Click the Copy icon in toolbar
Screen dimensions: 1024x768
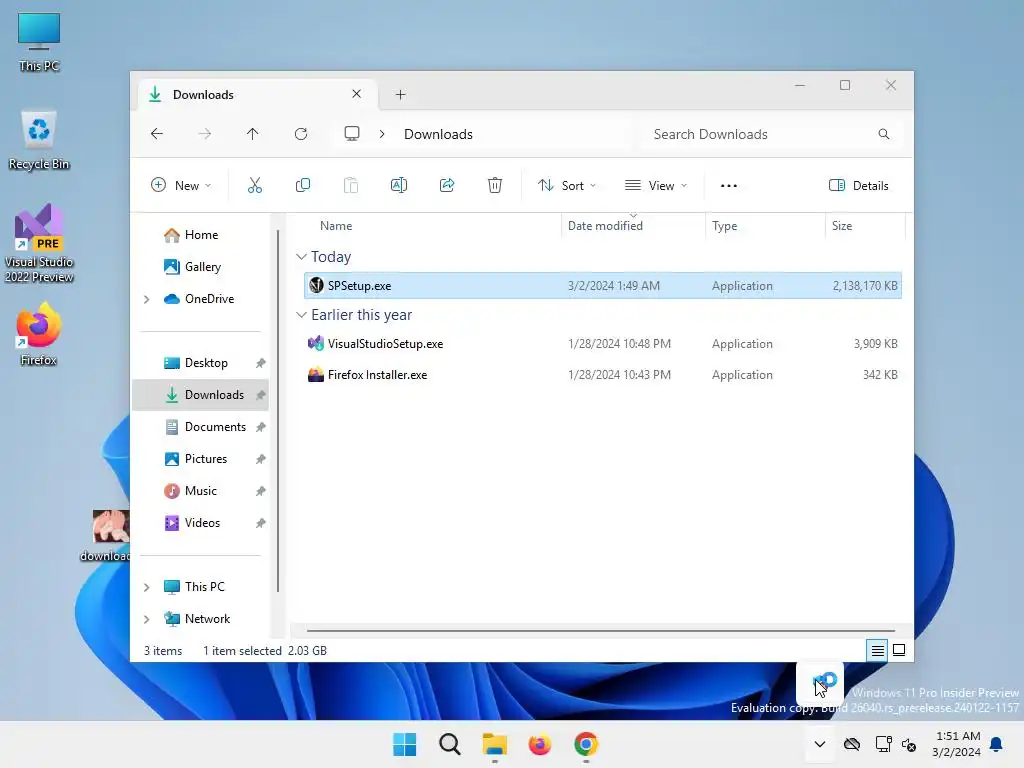tap(303, 185)
